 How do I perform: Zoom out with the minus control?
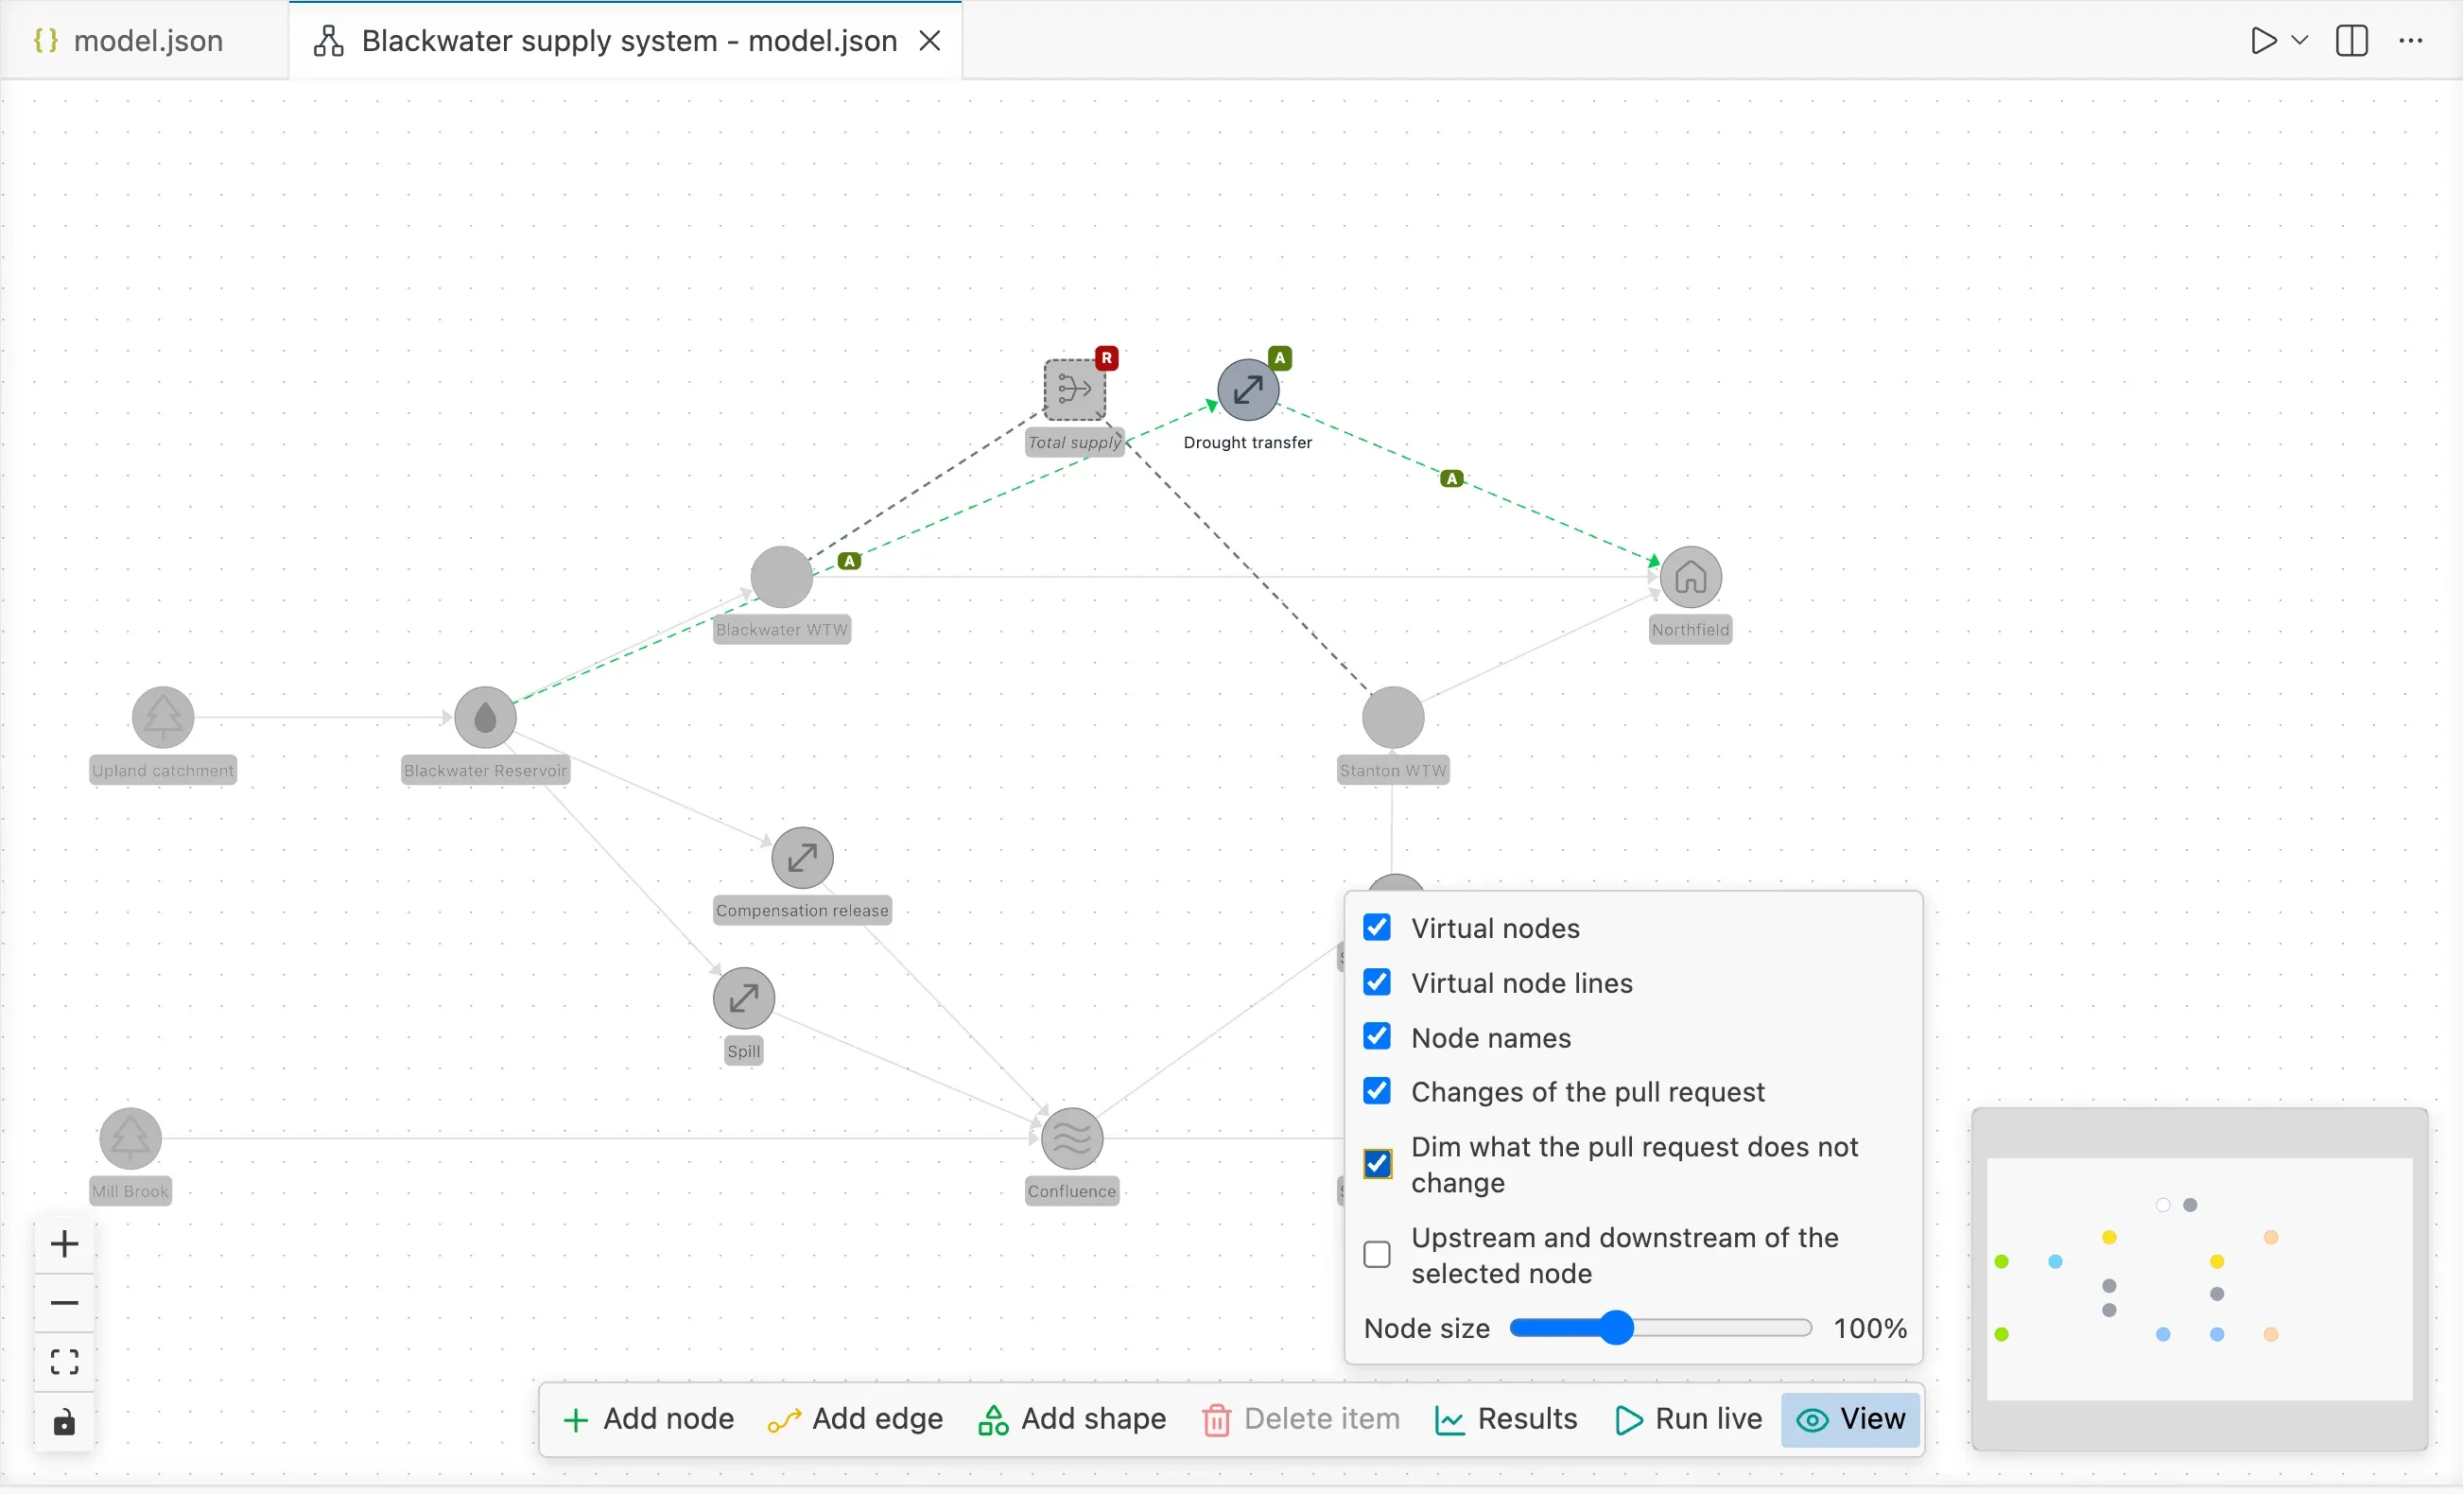click(x=65, y=1303)
